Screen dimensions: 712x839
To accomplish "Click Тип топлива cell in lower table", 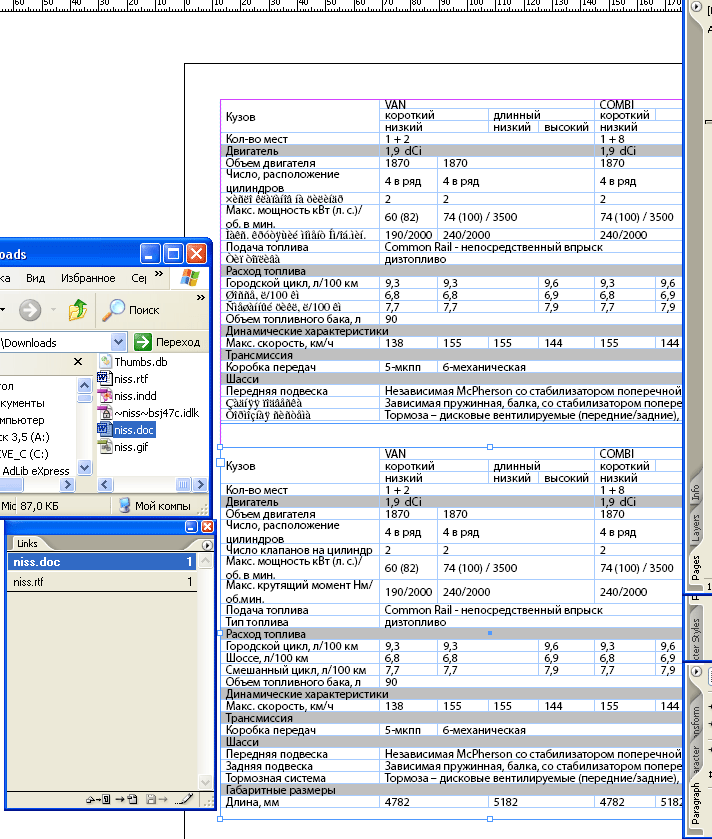I will (300, 622).
